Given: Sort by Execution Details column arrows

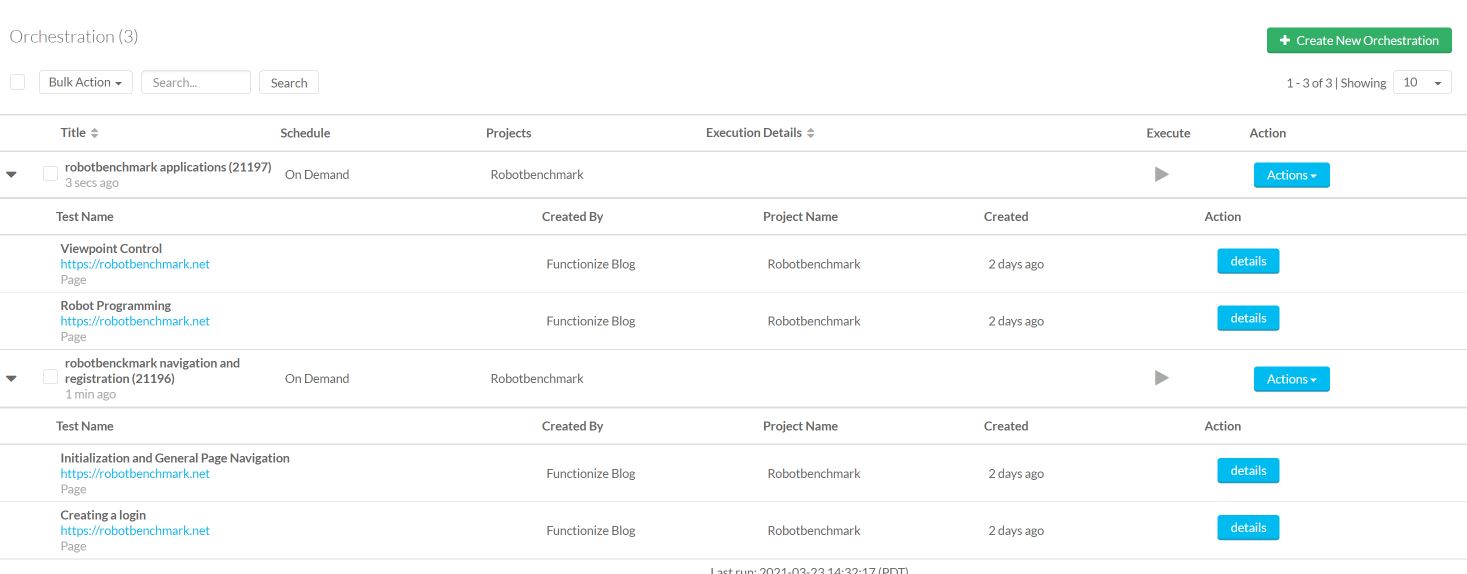Looking at the screenshot, I should pyautogui.click(x=811, y=133).
